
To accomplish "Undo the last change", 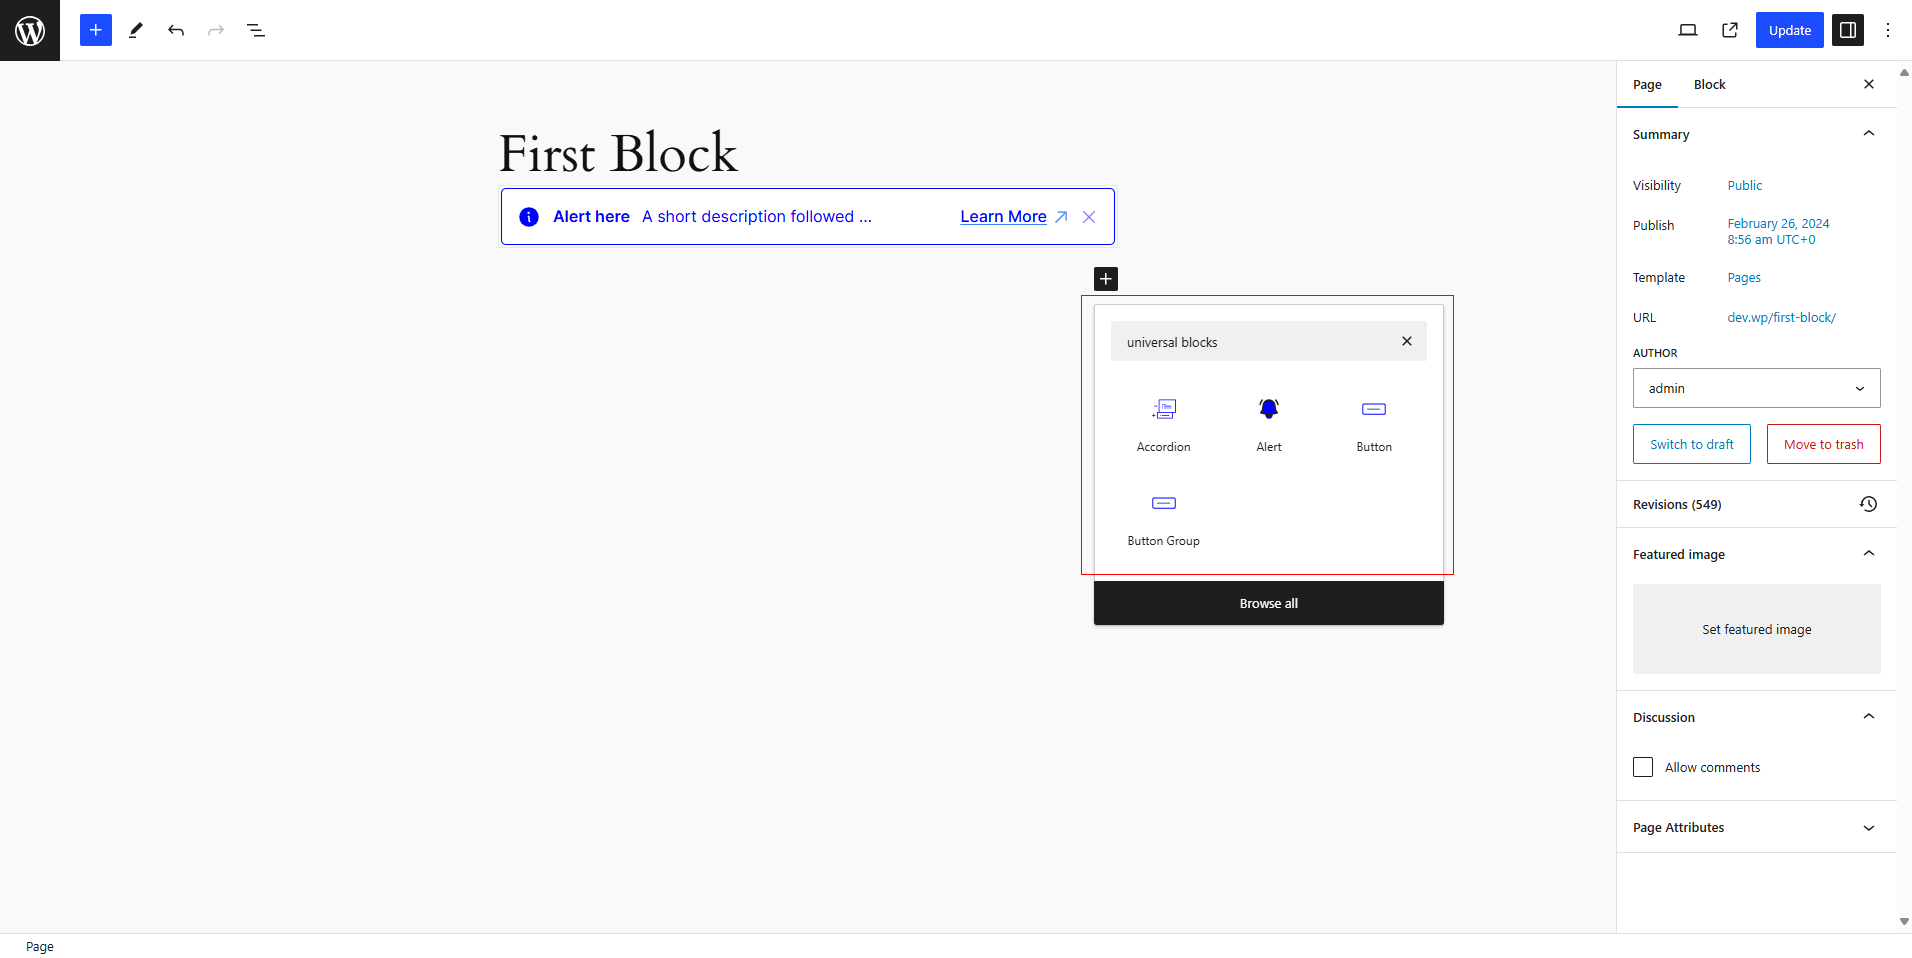I will point(176,30).
